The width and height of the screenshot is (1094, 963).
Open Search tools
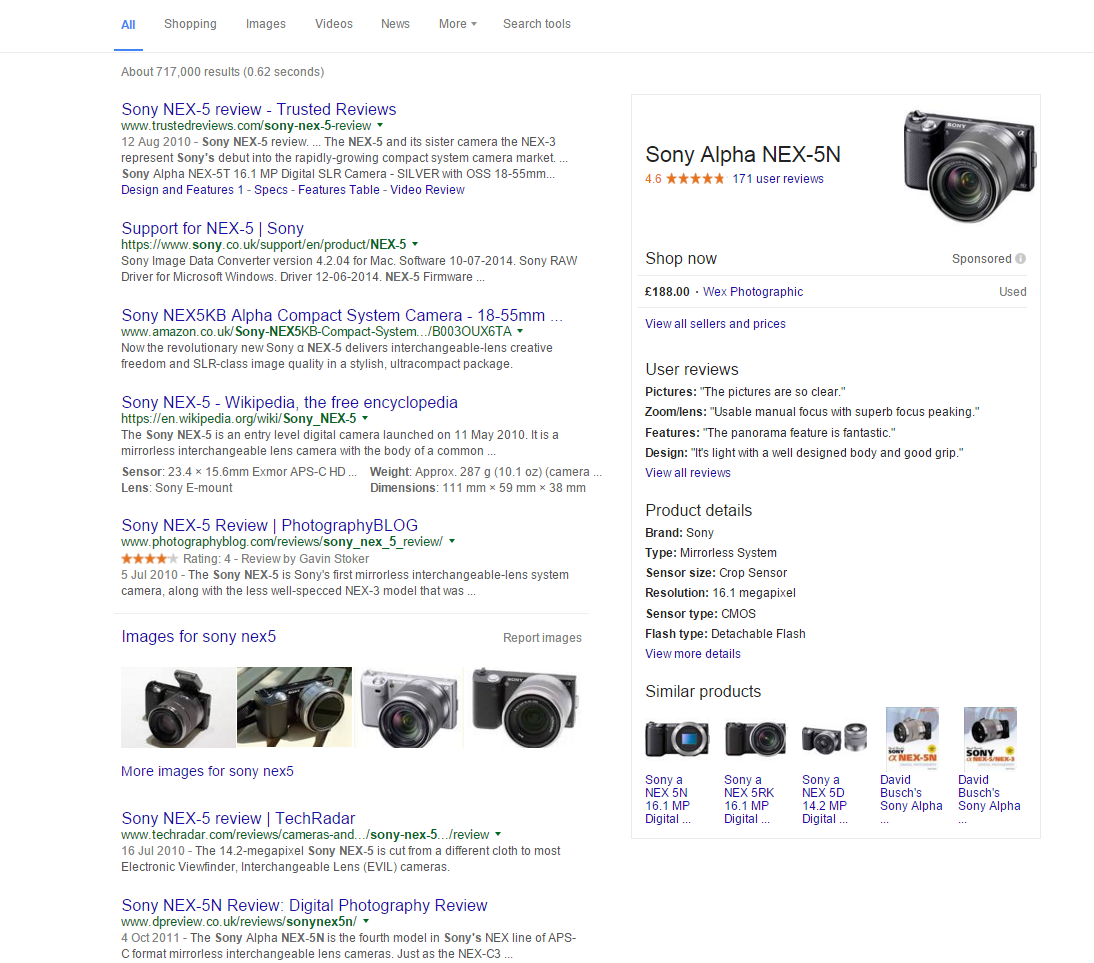pyautogui.click(x=537, y=24)
